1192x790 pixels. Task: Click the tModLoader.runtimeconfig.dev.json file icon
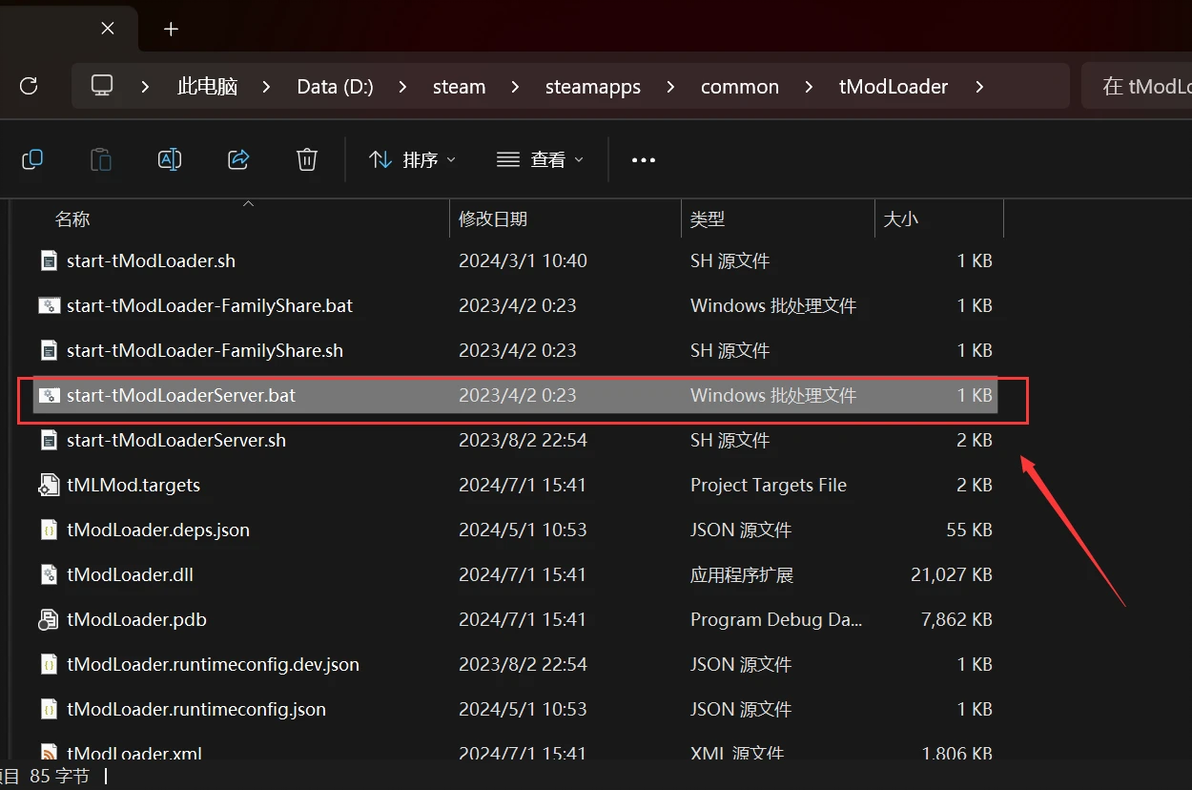[49, 665]
